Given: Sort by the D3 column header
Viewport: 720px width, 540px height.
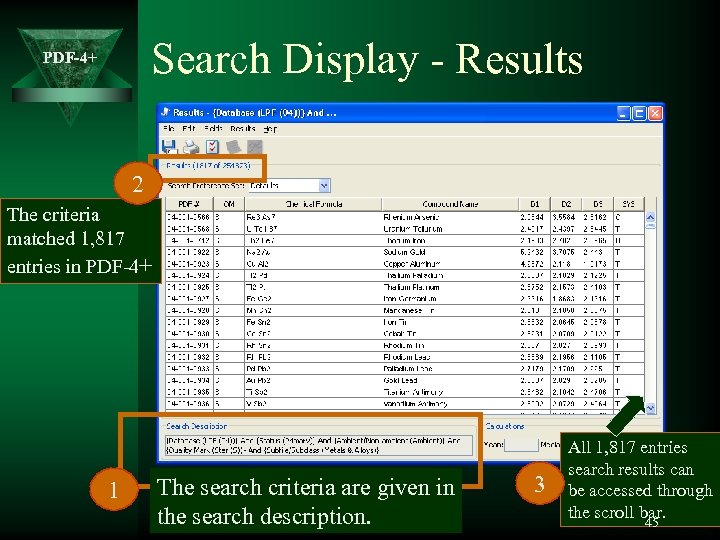Looking at the screenshot, I should point(597,204).
